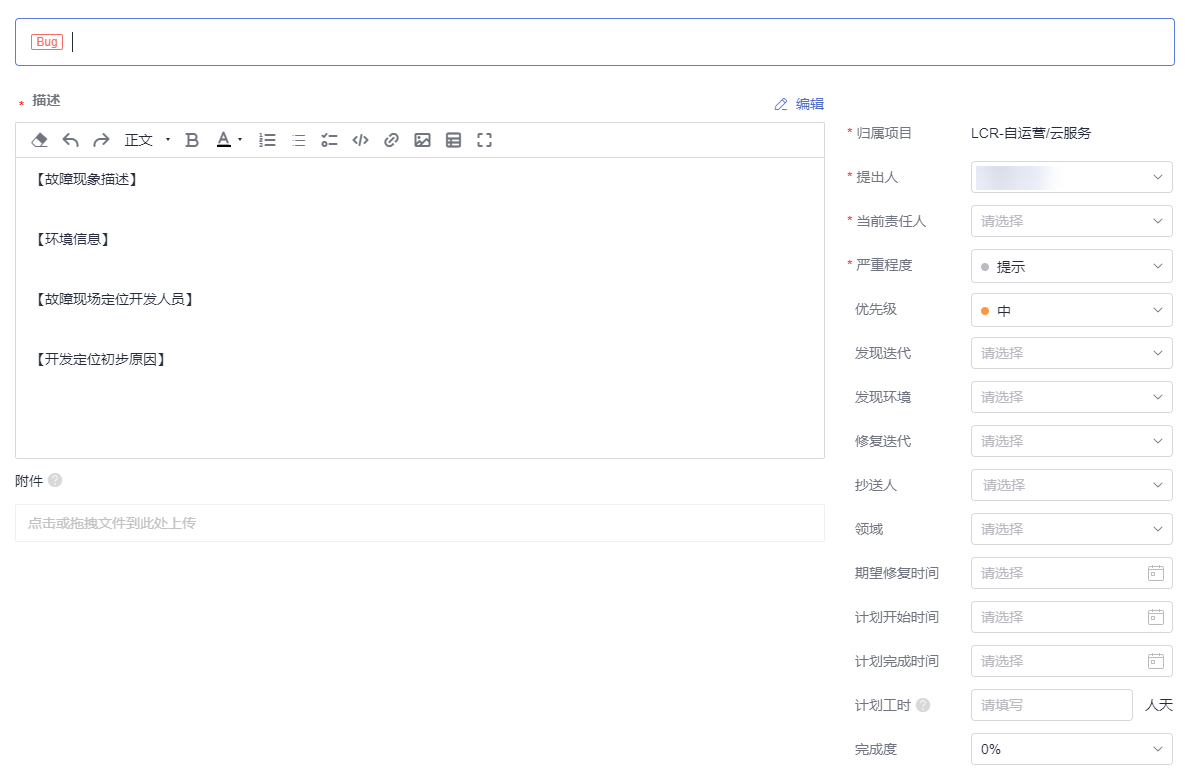Open the 严重程度 severity dropdown
Viewport: 1185px width, 773px height.
coord(1071,266)
